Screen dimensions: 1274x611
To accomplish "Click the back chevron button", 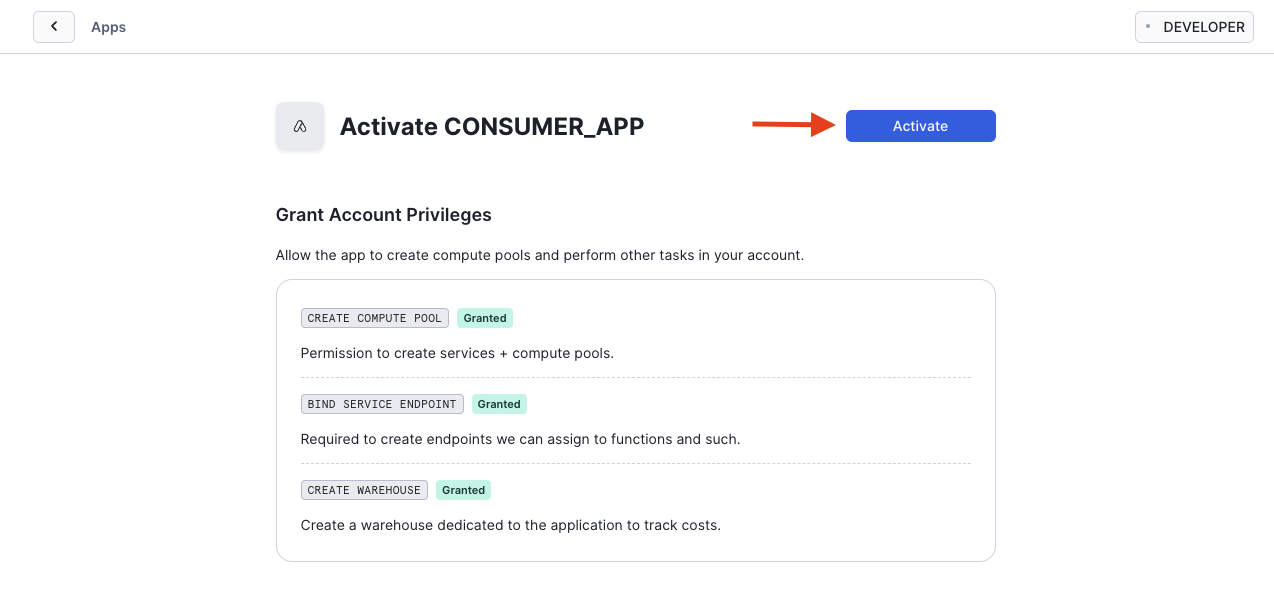I will point(54,27).
